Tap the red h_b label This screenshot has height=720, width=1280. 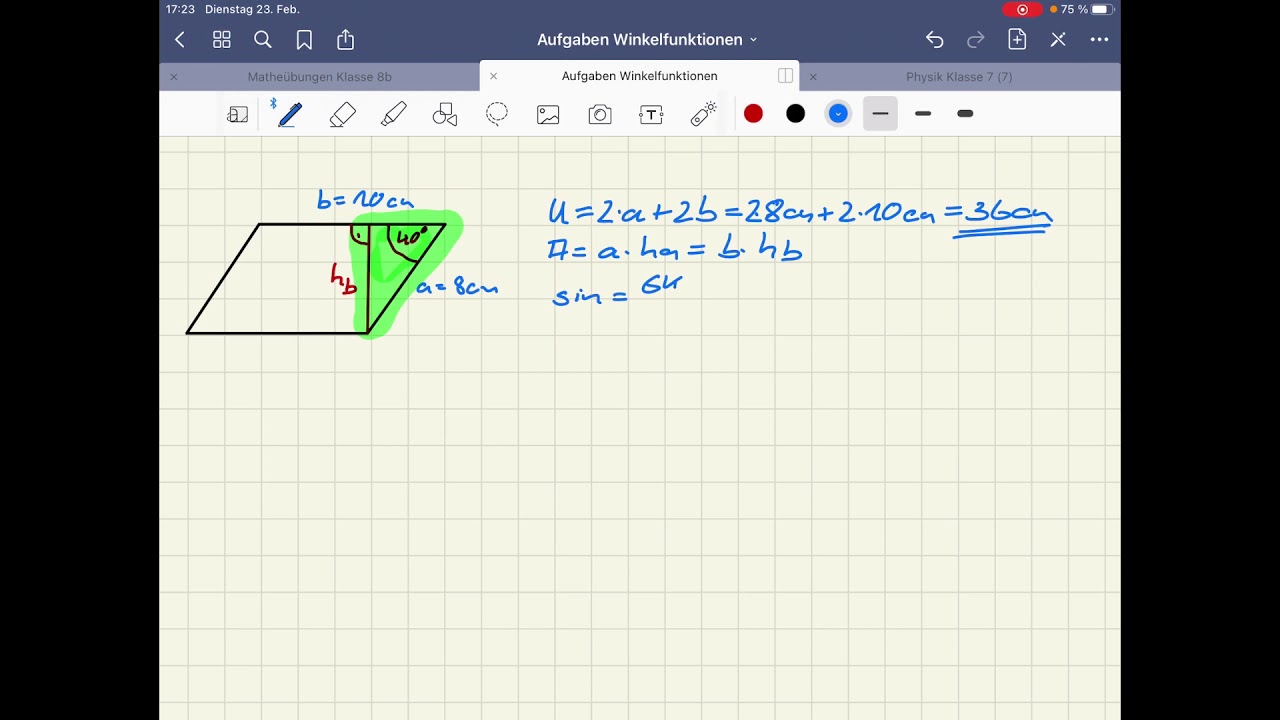tap(343, 279)
